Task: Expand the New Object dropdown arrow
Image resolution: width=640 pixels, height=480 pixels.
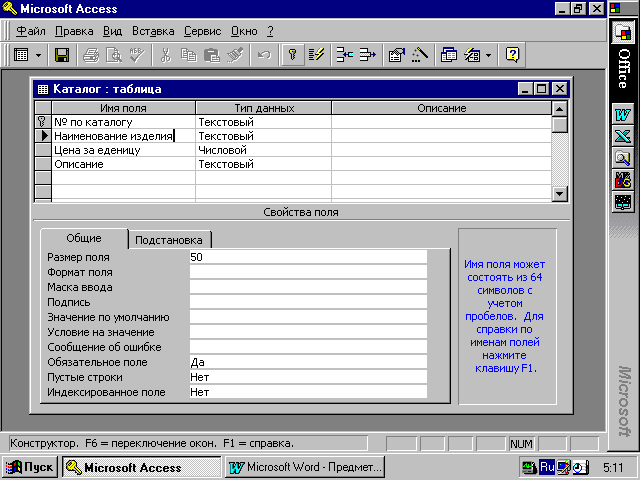Action: (x=489, y=55)
